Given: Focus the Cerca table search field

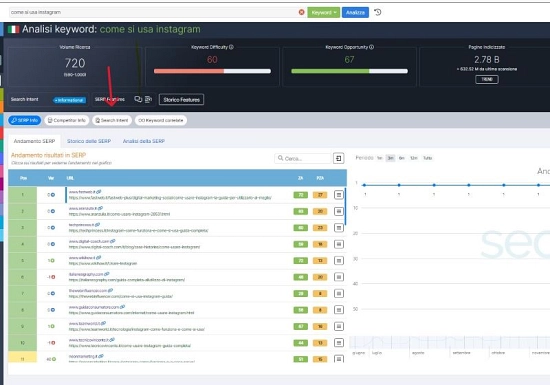Looking at the screenshot, I should pyautogui.click(x=303, y=158).
